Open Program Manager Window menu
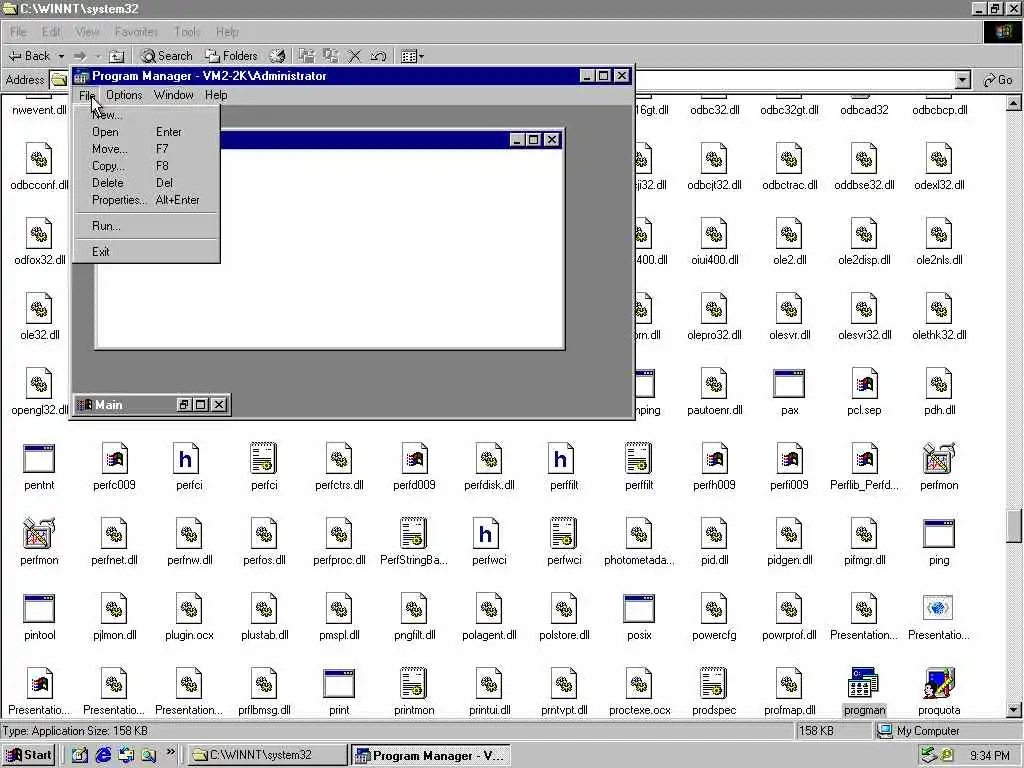This screenshot has width=1024, height=768. [174, 95]
